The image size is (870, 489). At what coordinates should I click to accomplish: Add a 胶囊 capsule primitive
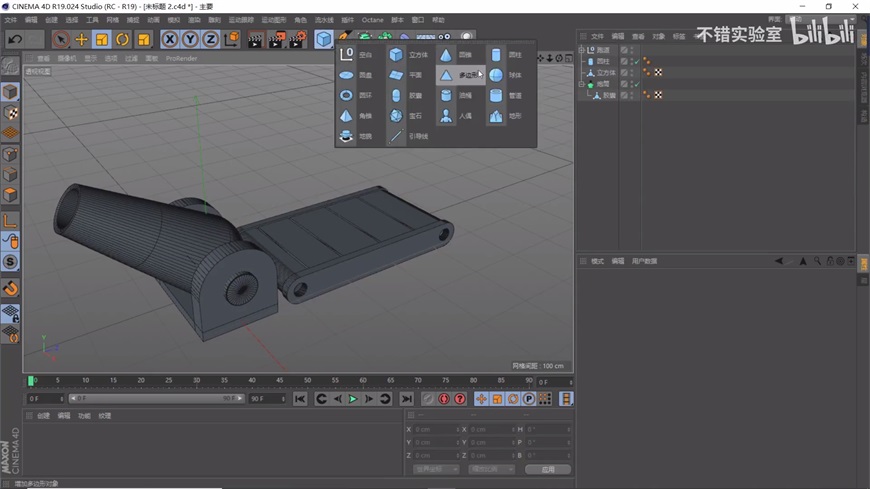(397, 96)
